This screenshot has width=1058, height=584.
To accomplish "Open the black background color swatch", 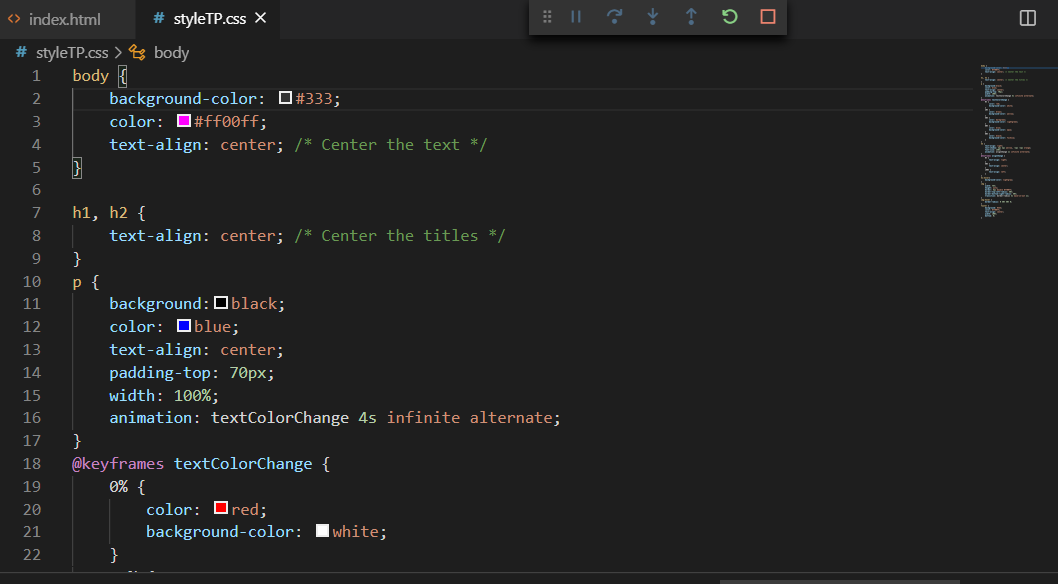I will pyautogui.click(x=221, y=303).
